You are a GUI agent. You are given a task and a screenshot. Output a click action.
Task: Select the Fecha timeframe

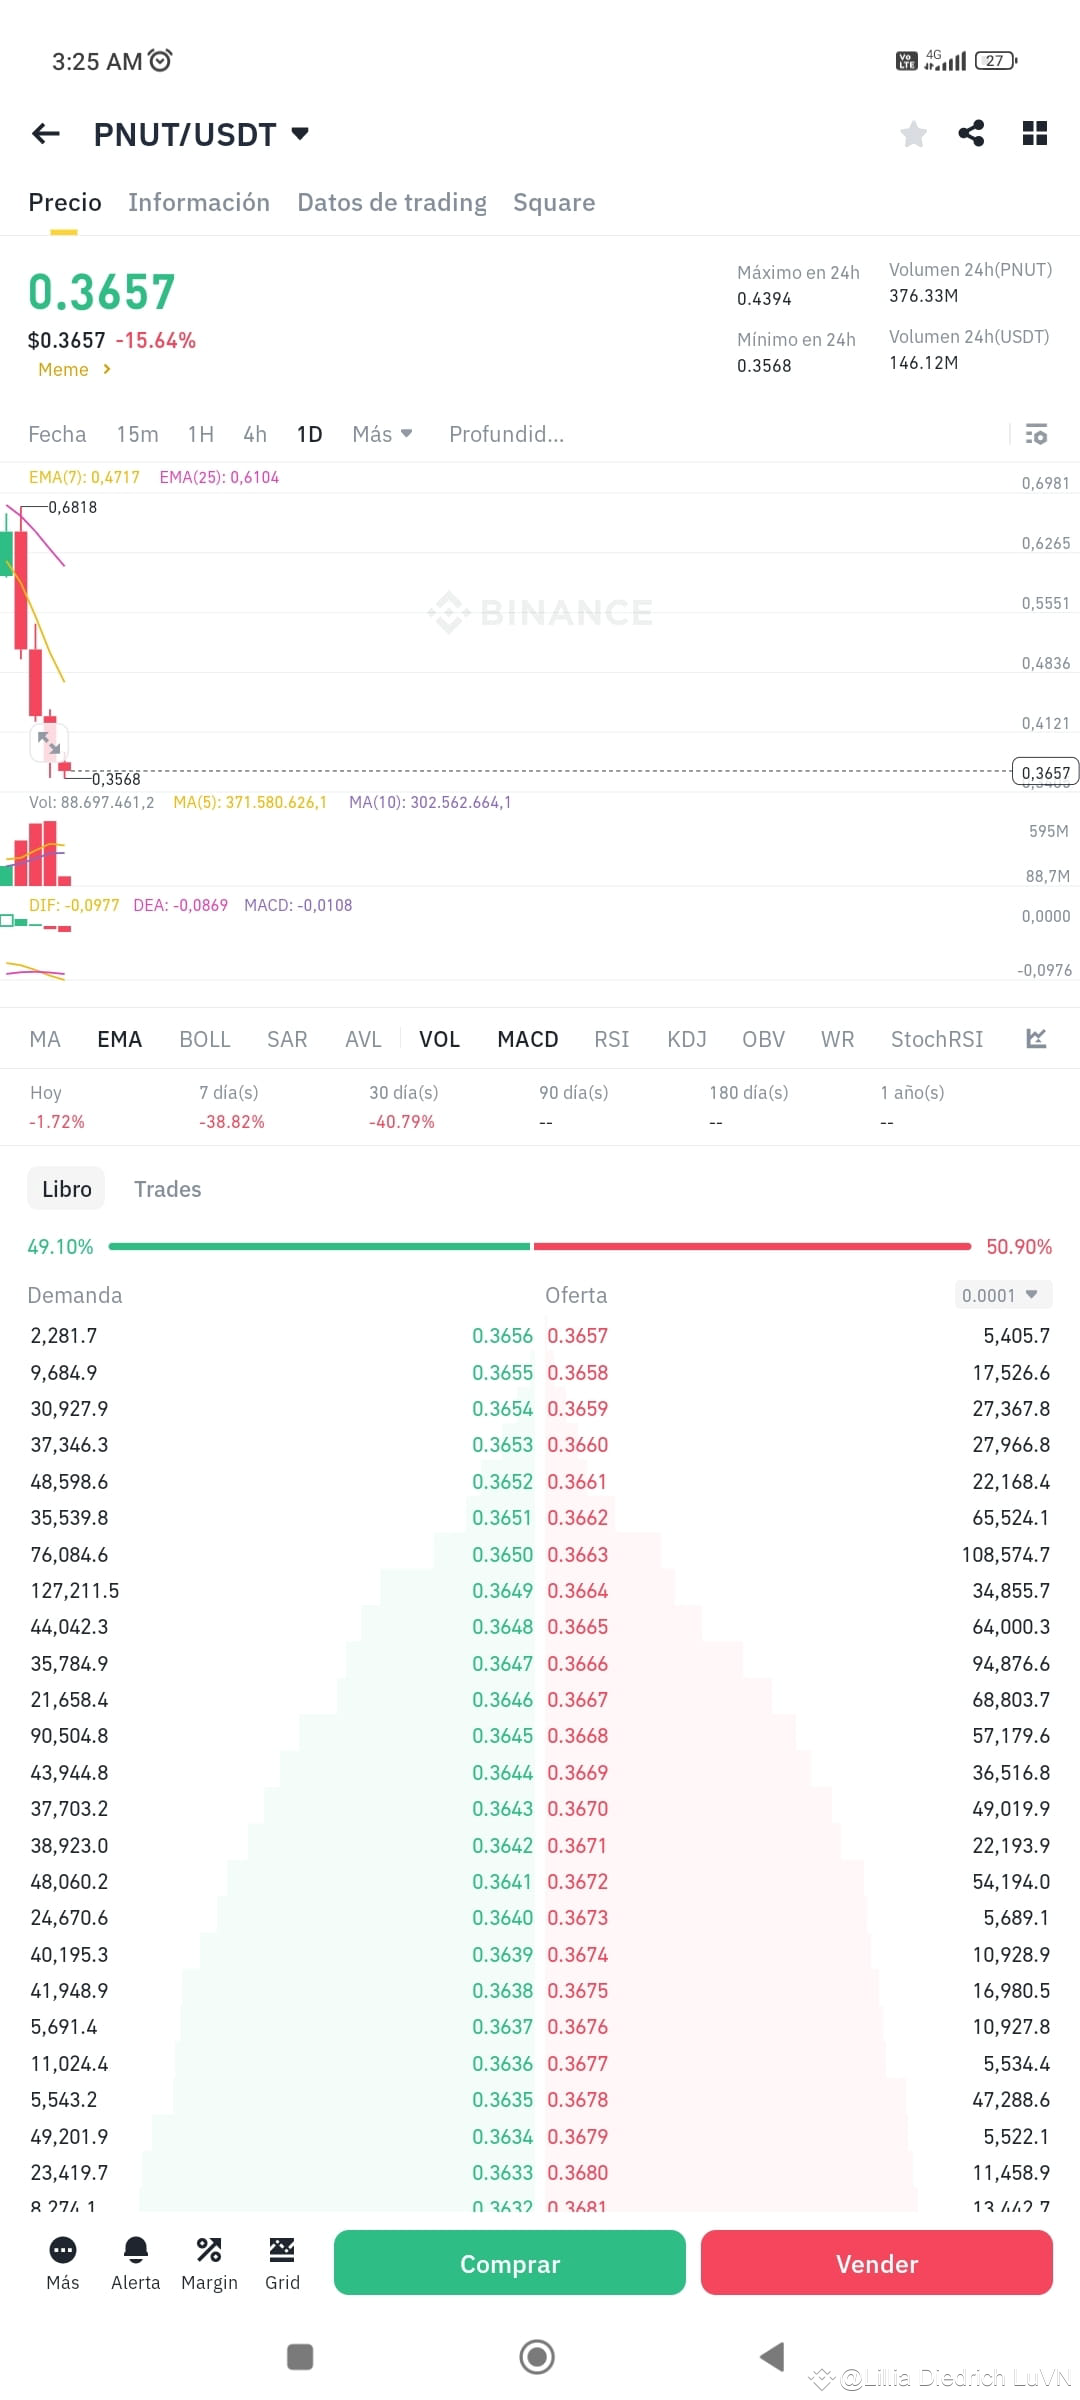[x=57, y=434]
